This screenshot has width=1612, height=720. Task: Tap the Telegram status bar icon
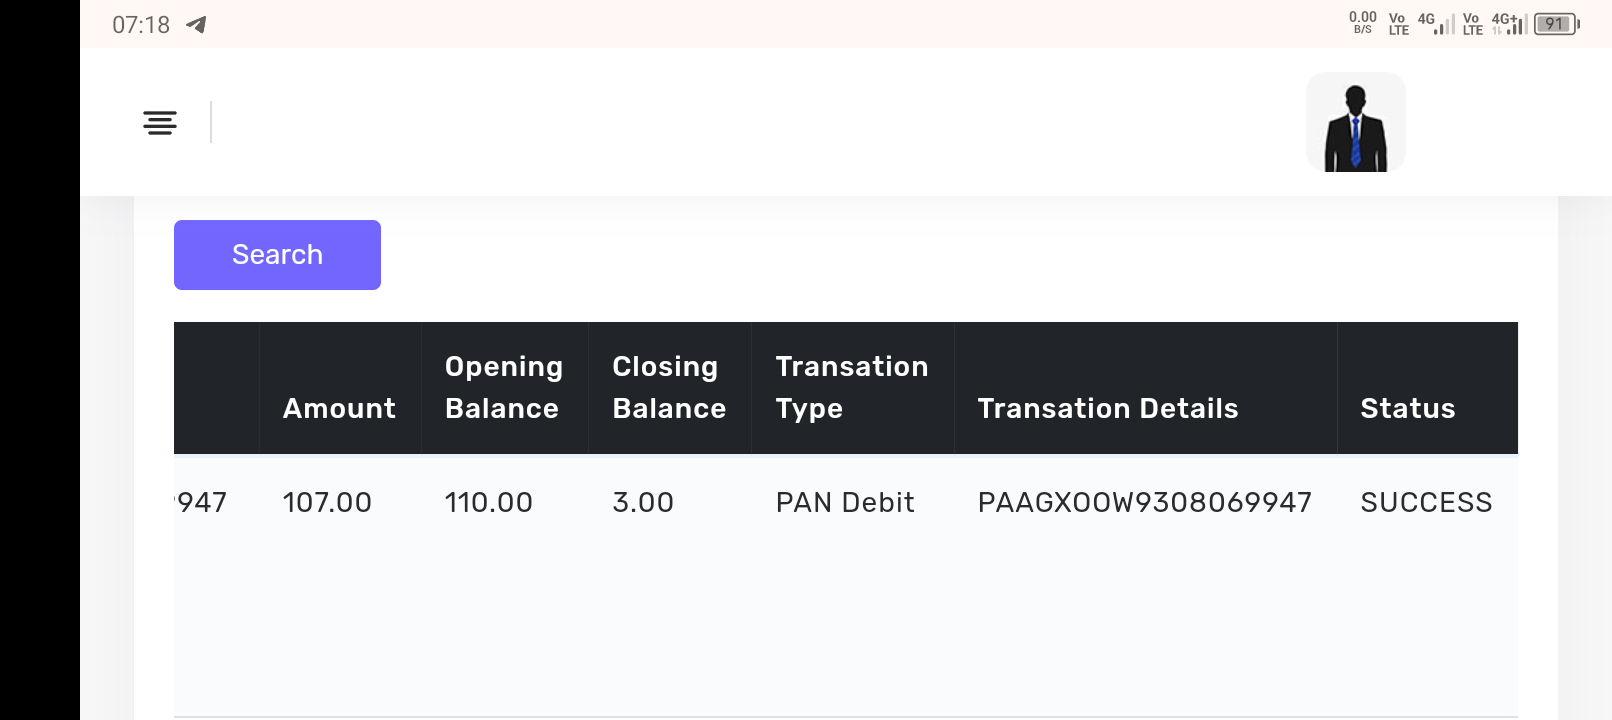(x=197, y=25)
